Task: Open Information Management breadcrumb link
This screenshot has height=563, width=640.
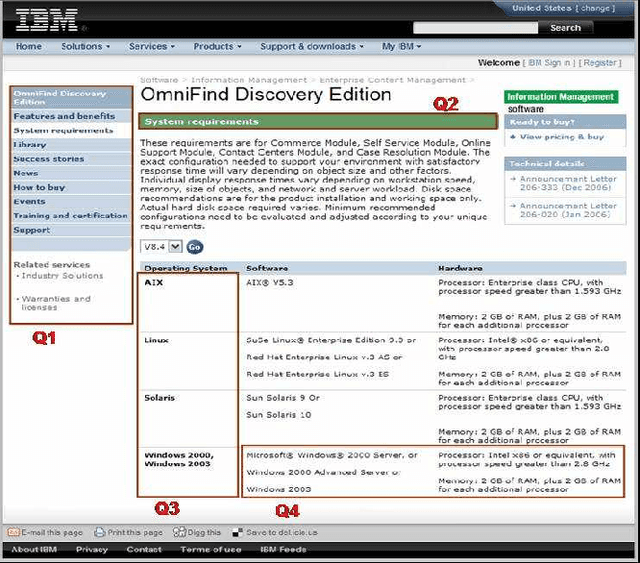Action: click(249, 80)
